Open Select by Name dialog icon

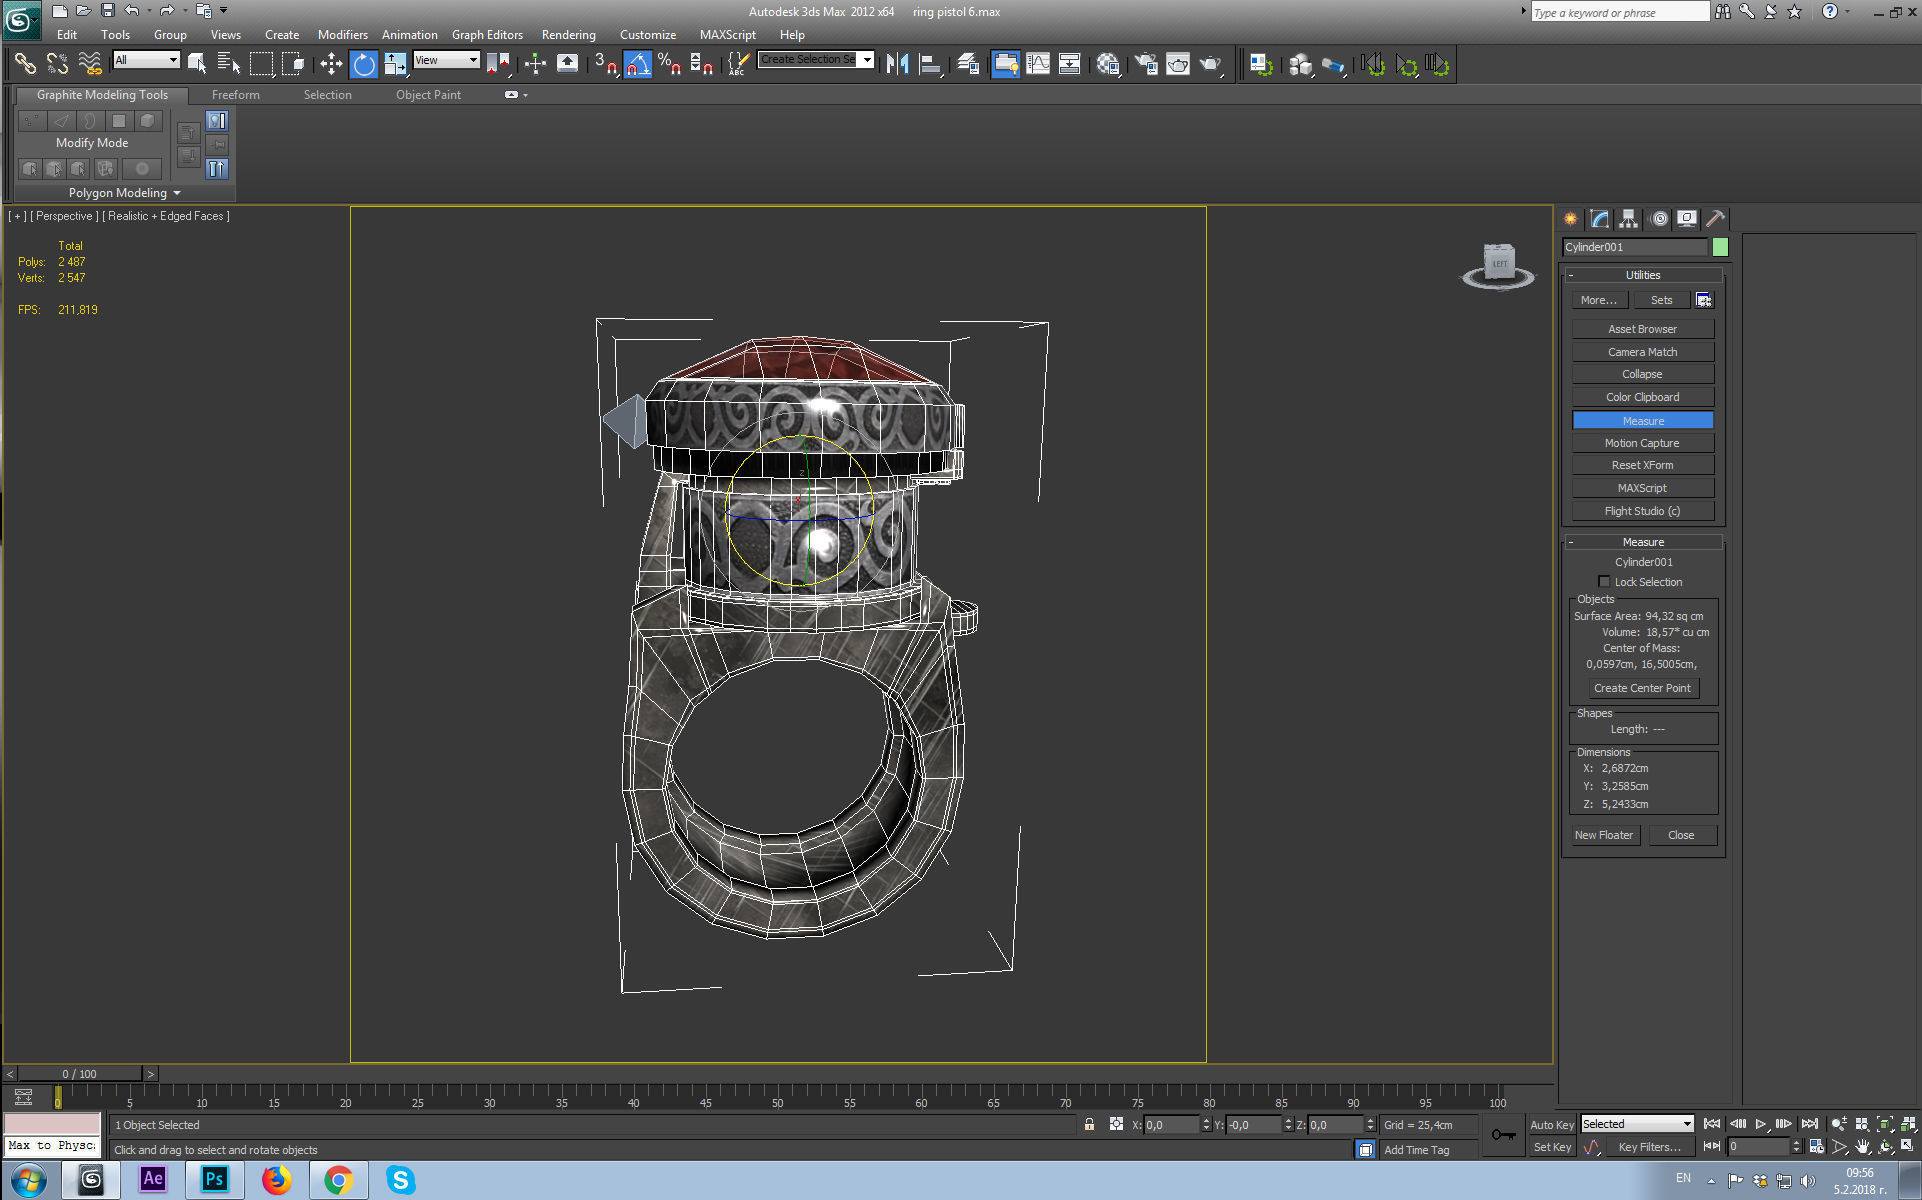click(x=229, y=65)
